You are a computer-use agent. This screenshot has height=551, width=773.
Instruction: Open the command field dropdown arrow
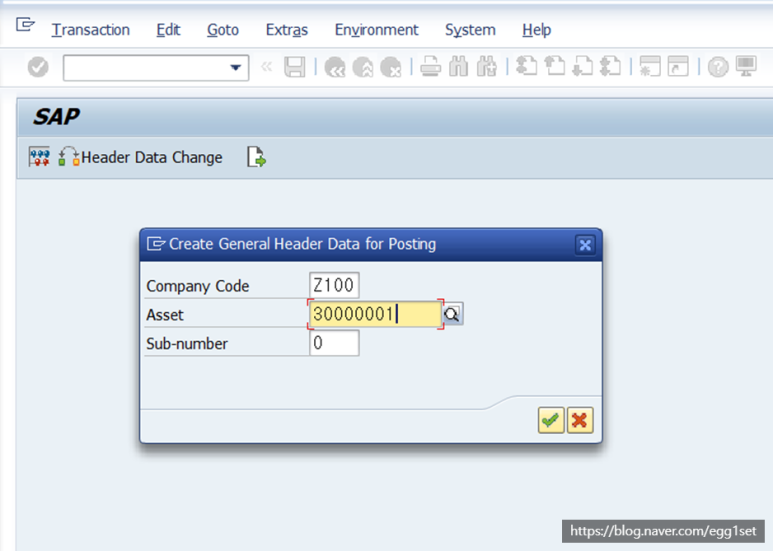236,68
